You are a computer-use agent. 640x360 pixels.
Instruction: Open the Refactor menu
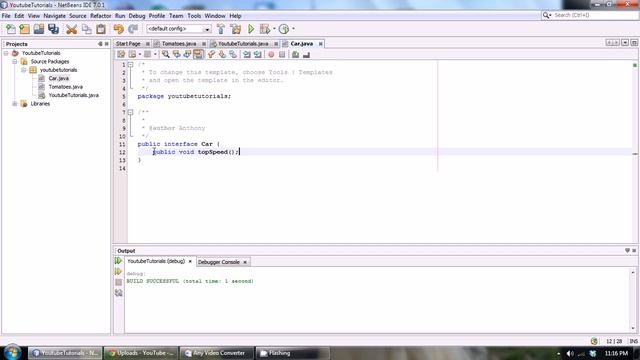(x=100, y=16)
